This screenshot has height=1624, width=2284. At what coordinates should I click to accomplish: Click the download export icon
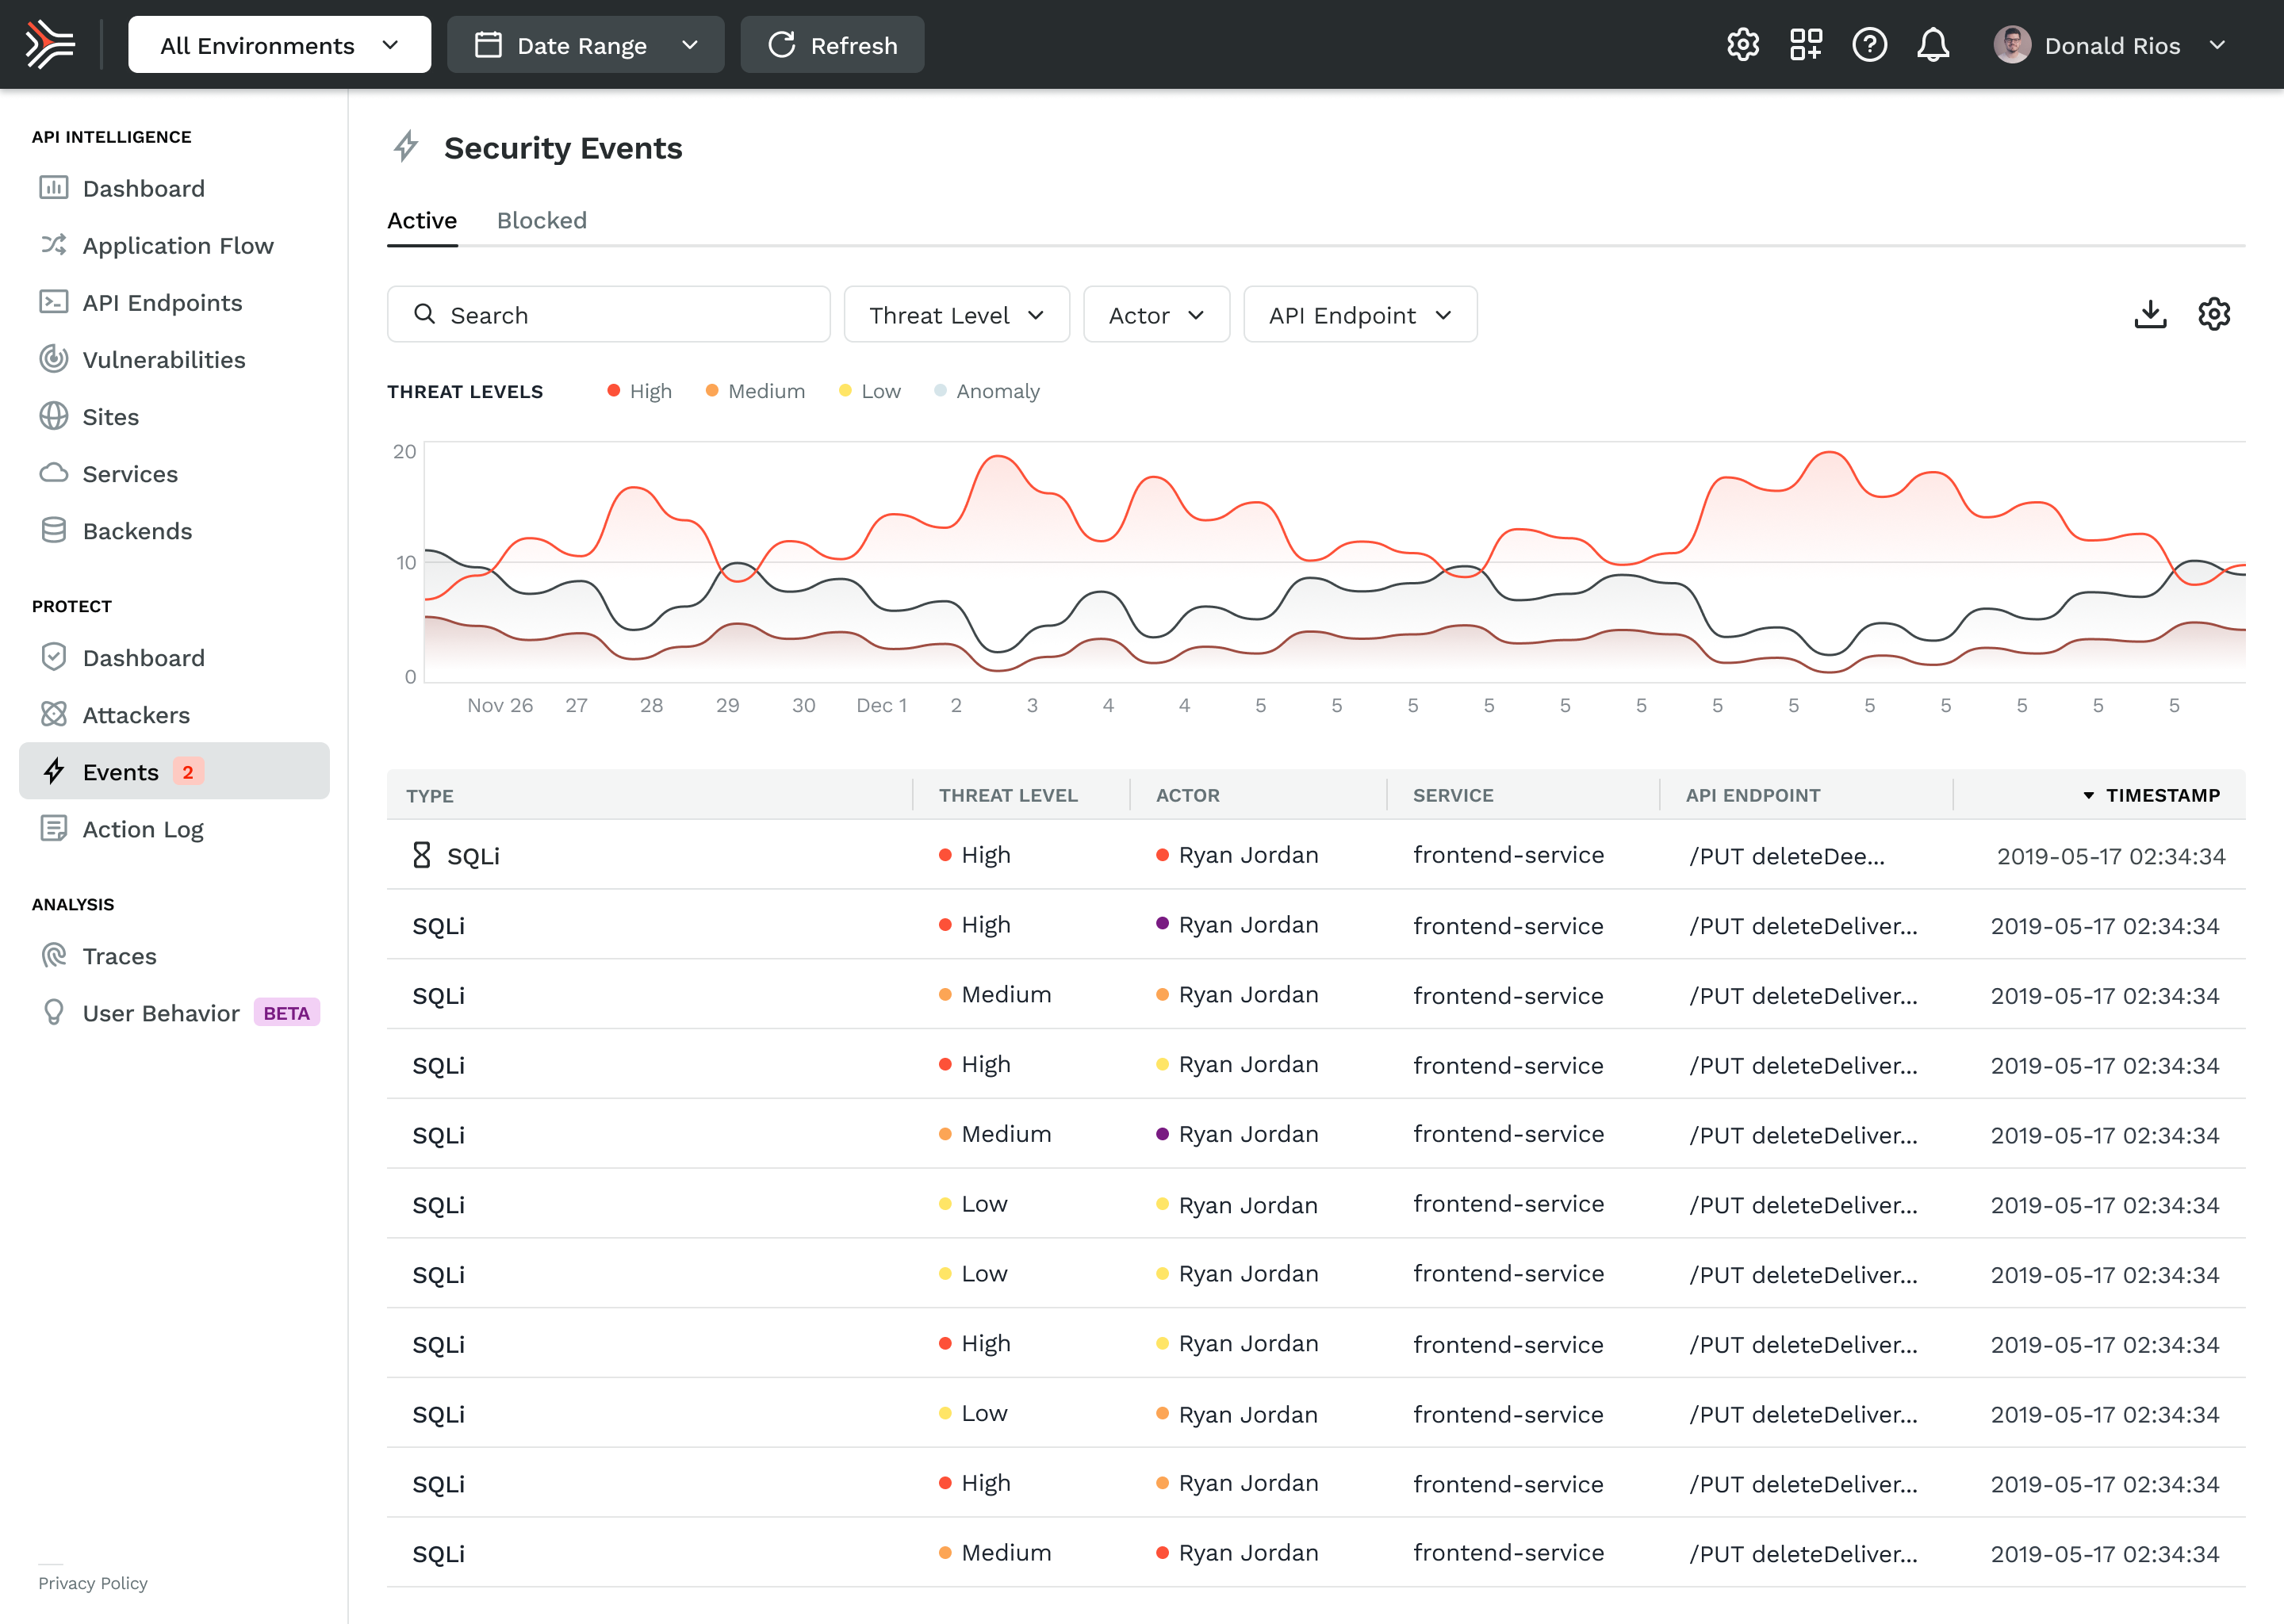[x=2150, y=315]
